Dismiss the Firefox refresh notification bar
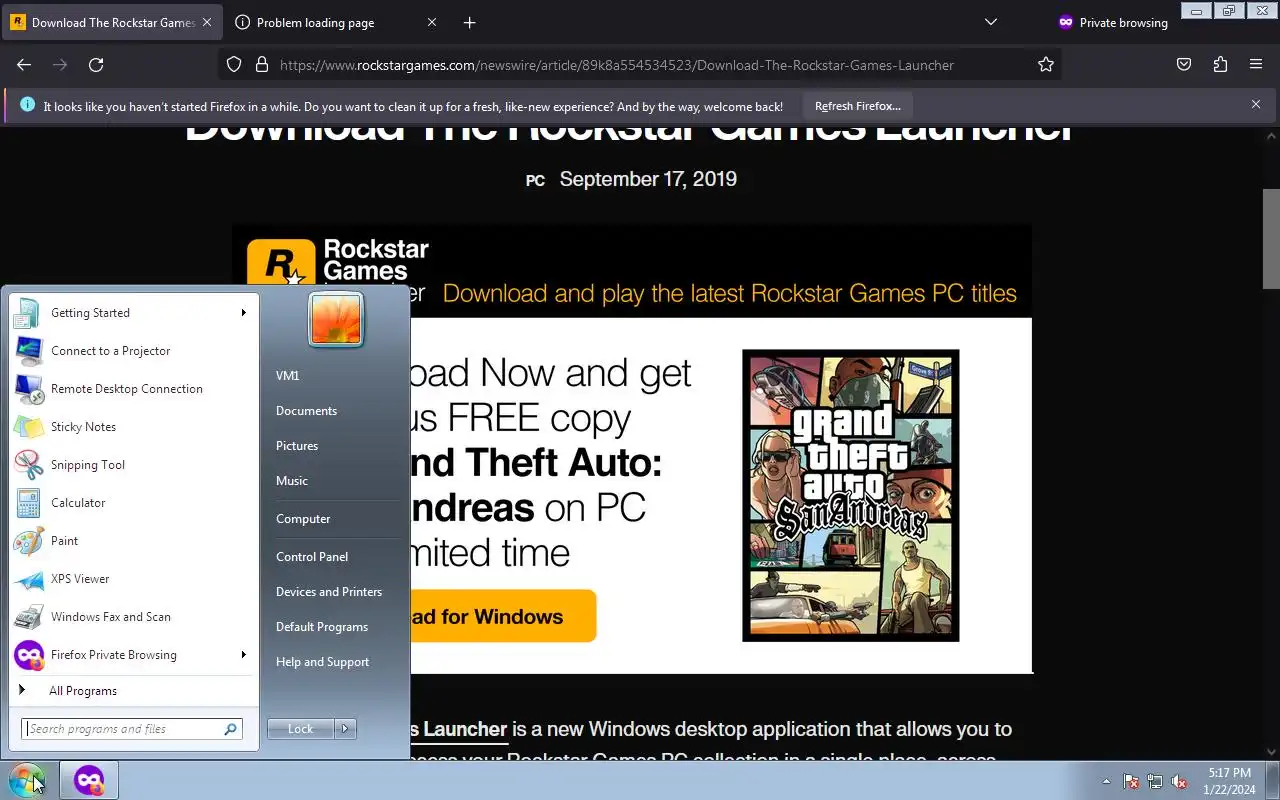 tap(1256, 104)
